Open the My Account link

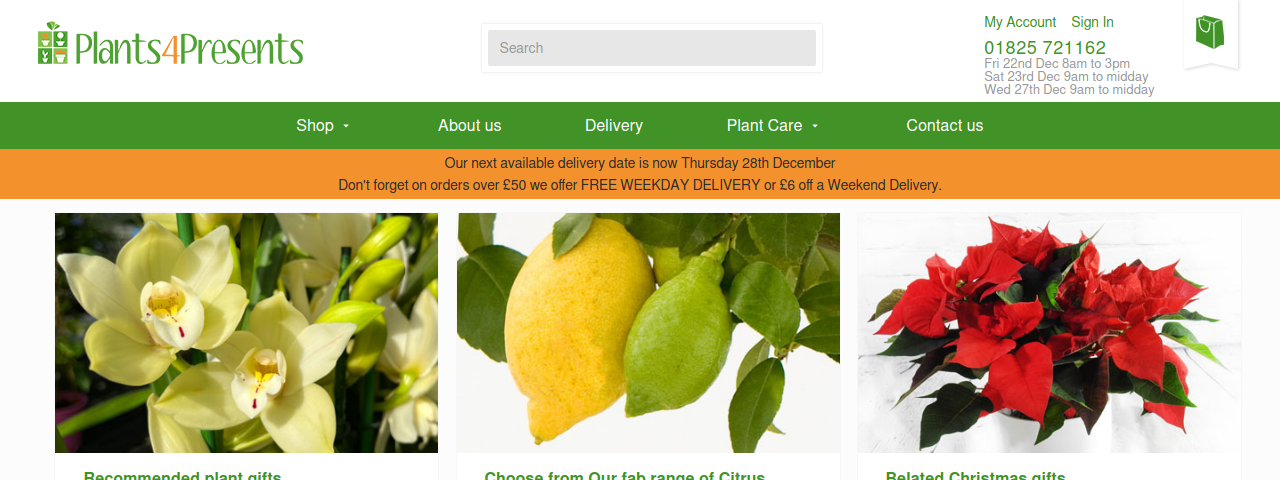coord(1020,22)
